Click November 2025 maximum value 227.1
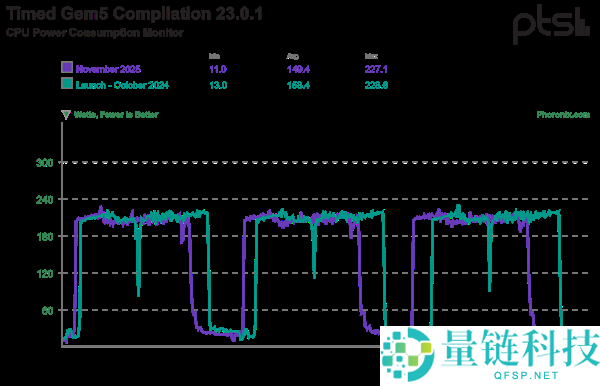This screenshot has width=600, height=386. click(x=376, y=69)
